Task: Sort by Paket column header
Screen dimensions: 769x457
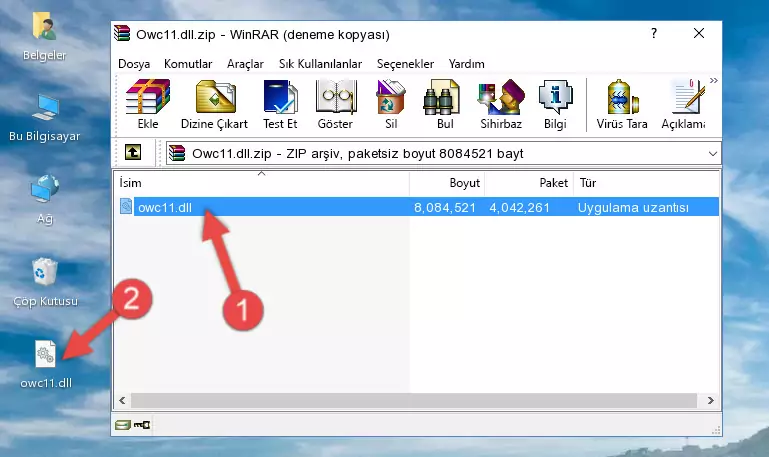Action: click(x=529, y=183)
